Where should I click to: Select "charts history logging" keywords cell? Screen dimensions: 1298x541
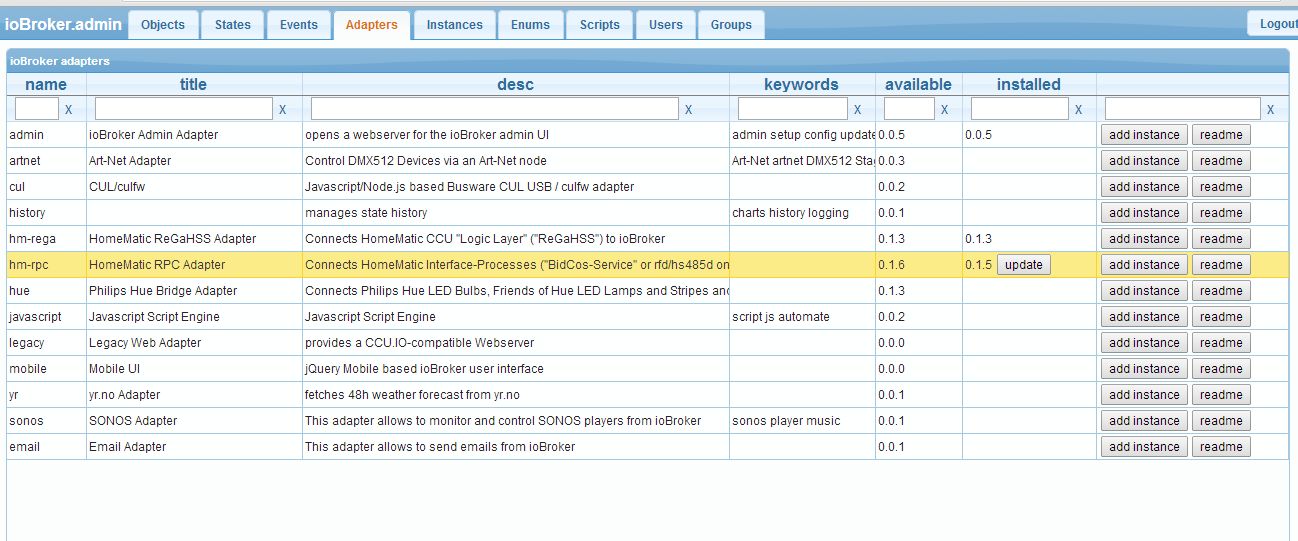[802, 213]
